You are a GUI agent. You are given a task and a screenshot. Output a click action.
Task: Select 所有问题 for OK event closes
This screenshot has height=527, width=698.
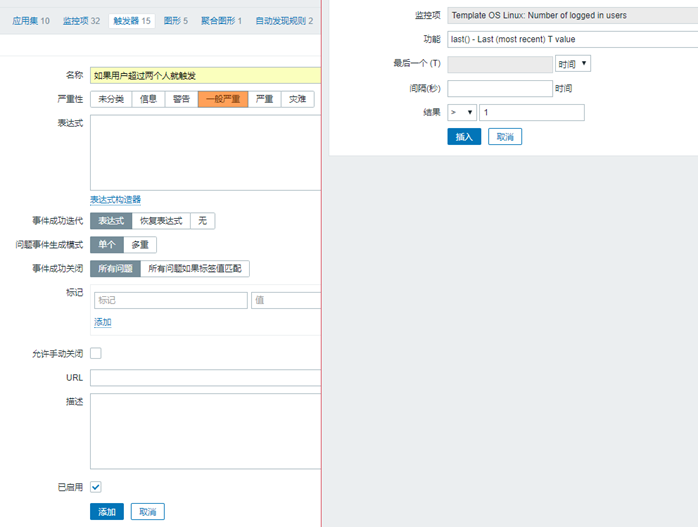pos(115,268)
